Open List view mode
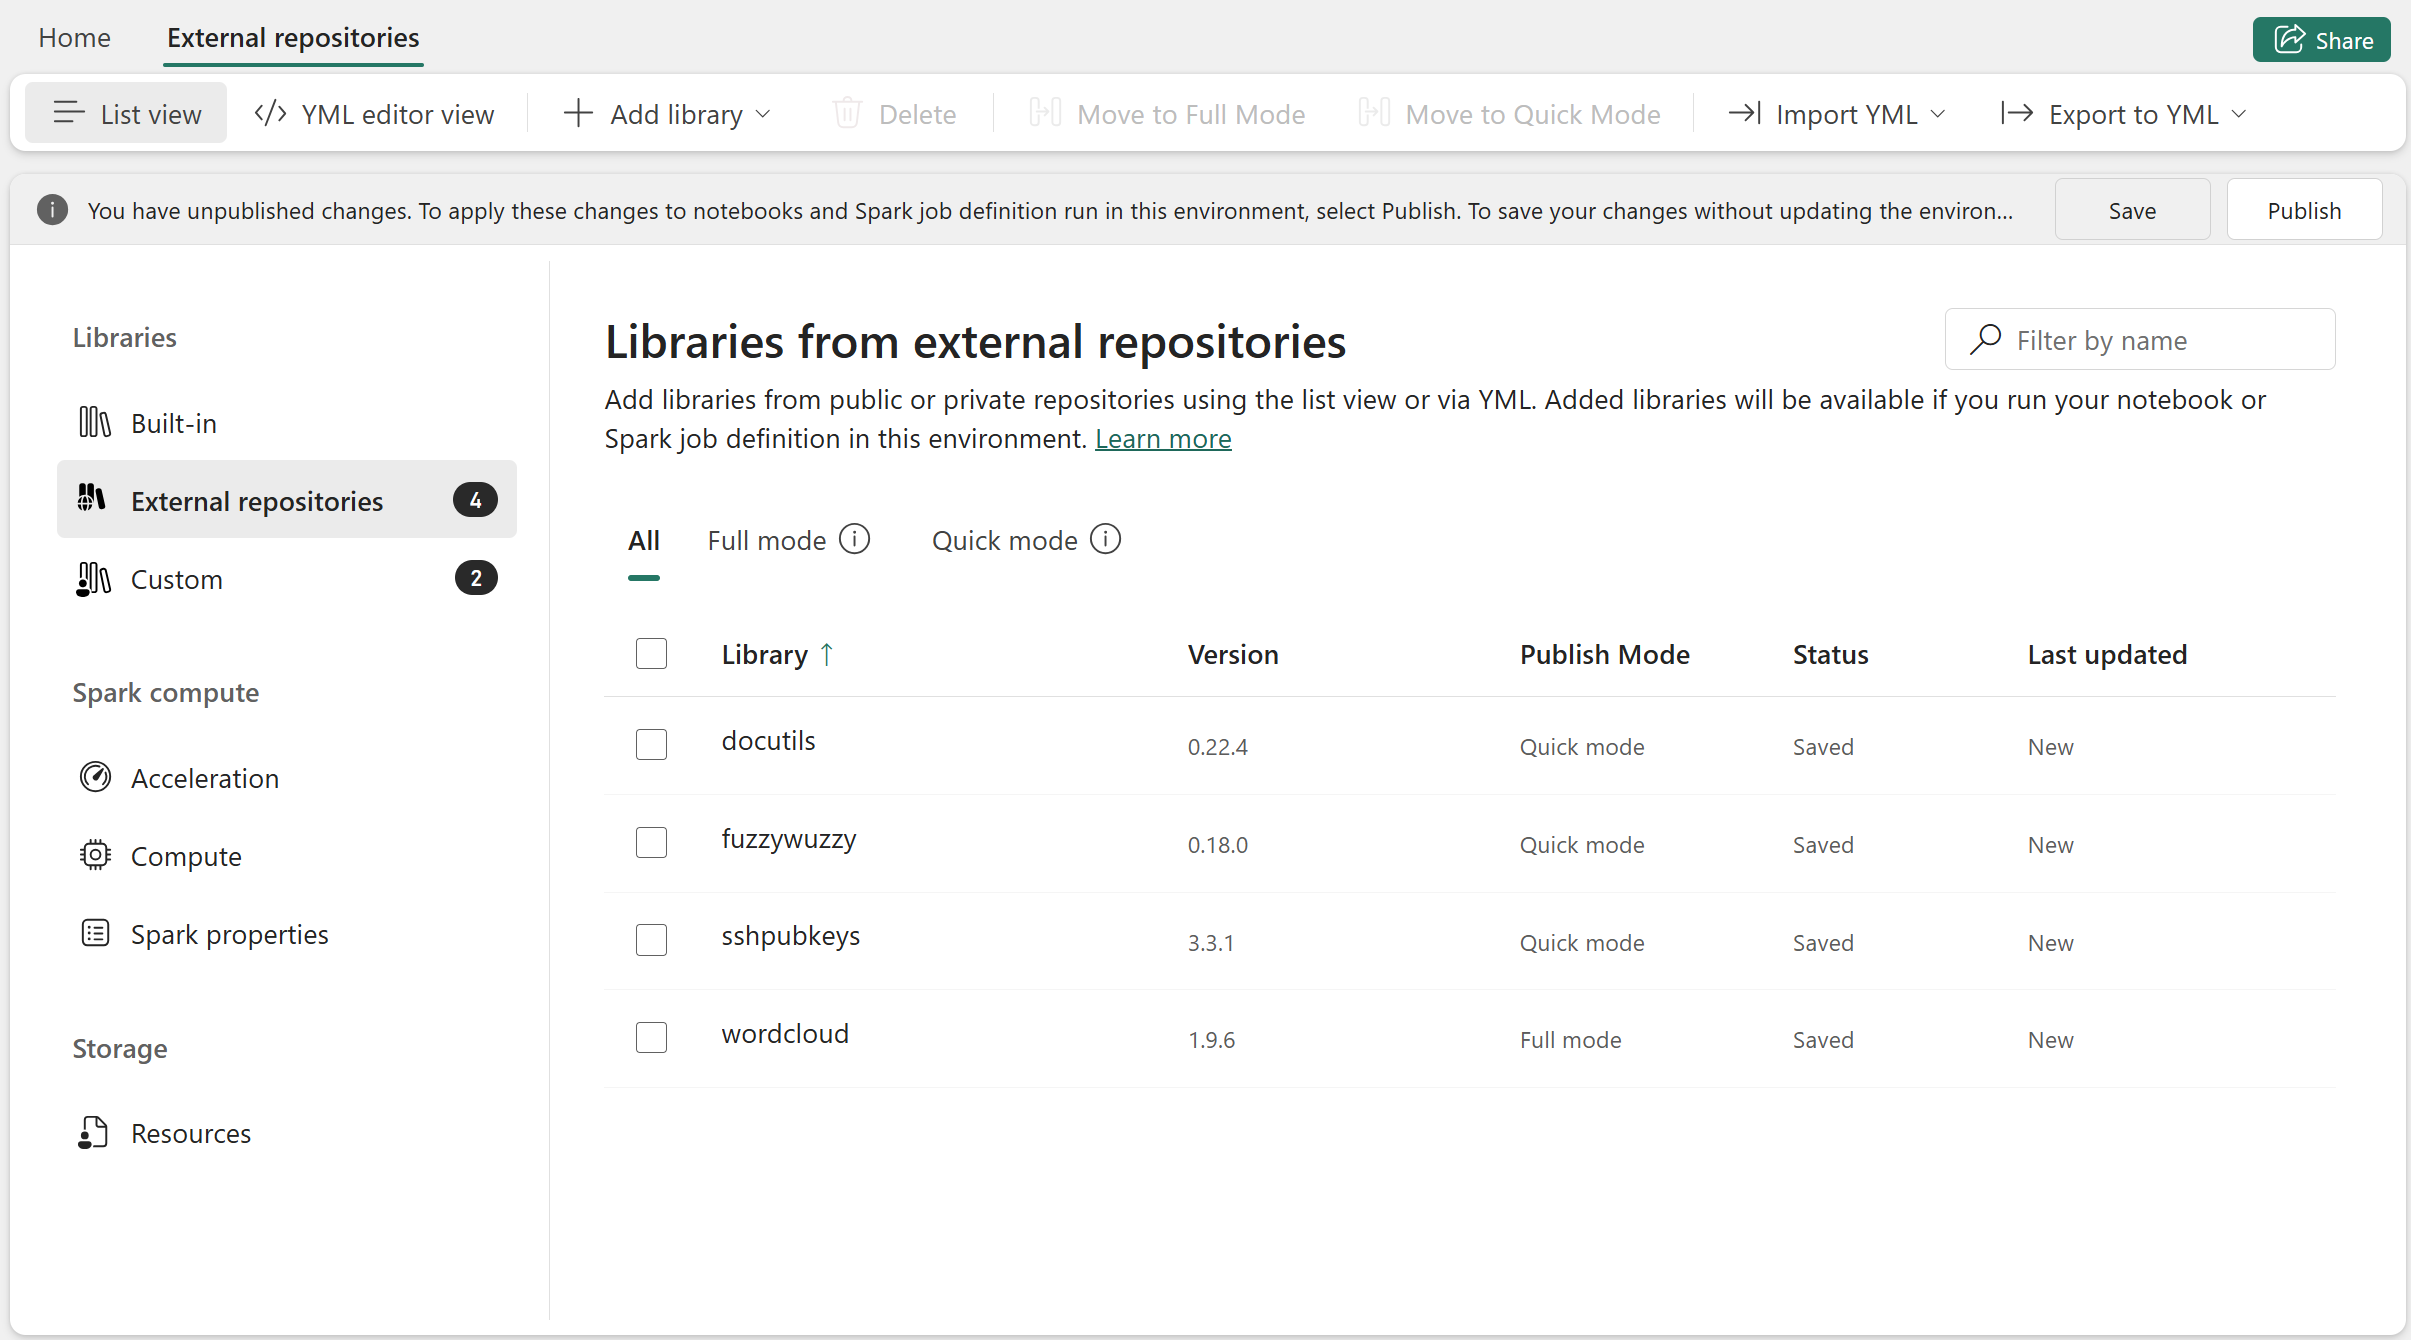Viewport: 2411px width, 1340px height. point(126,113)
